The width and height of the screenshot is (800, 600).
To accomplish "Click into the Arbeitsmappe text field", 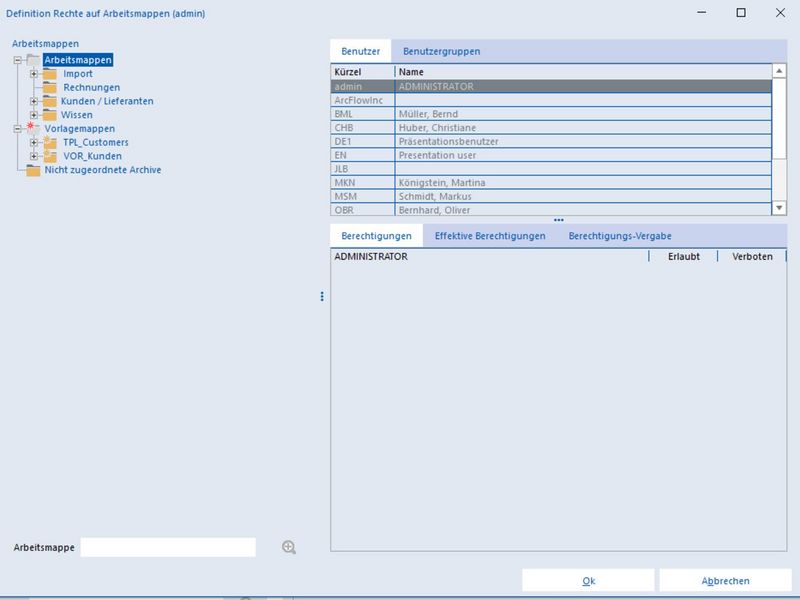I will coord(168,547).
